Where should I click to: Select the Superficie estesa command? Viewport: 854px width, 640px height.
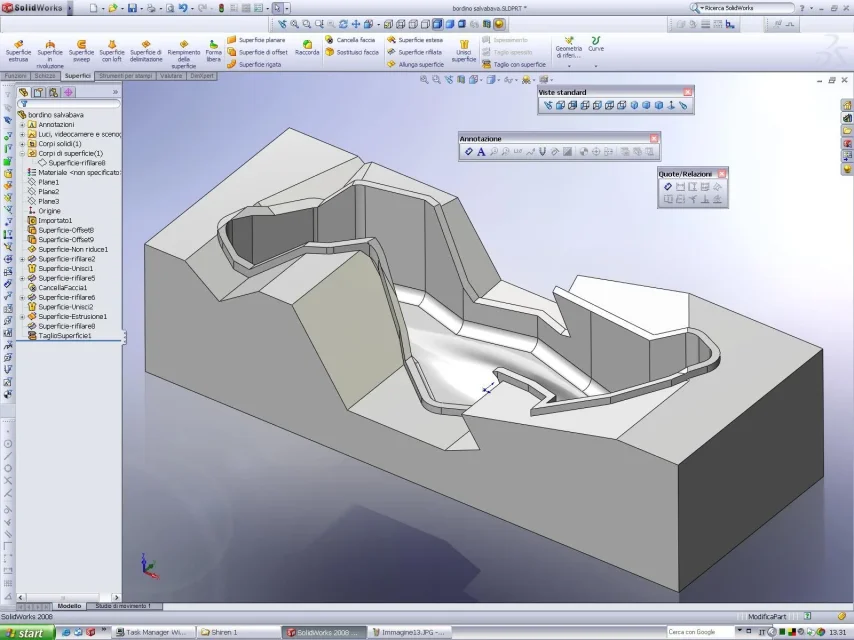coord(415,40)
